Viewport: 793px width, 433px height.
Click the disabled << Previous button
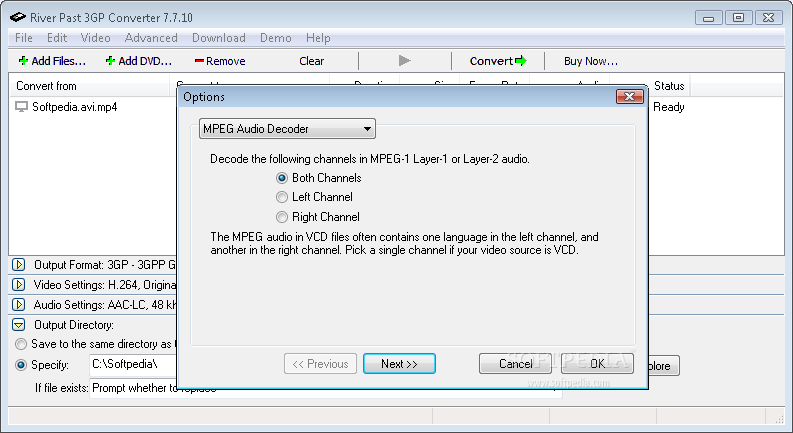[x=320, y=364]
